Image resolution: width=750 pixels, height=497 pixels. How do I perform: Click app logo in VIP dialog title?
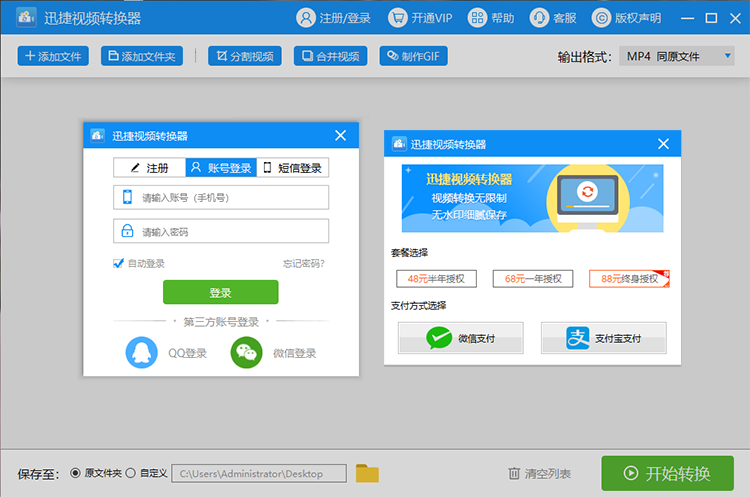coord(399,144)
